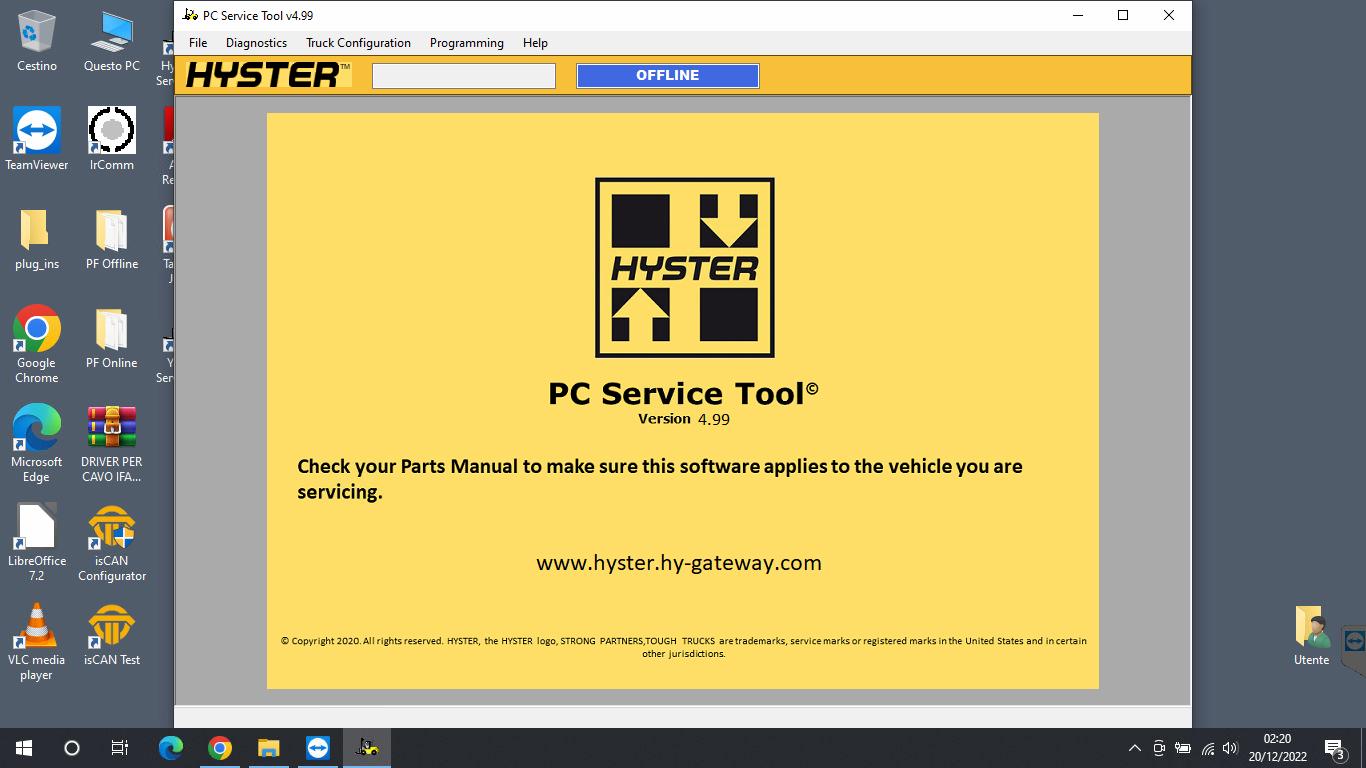Select the isCAN Test desktop shortcut
The width and height of the screenshot is (1366, 768).
[112, 635]
